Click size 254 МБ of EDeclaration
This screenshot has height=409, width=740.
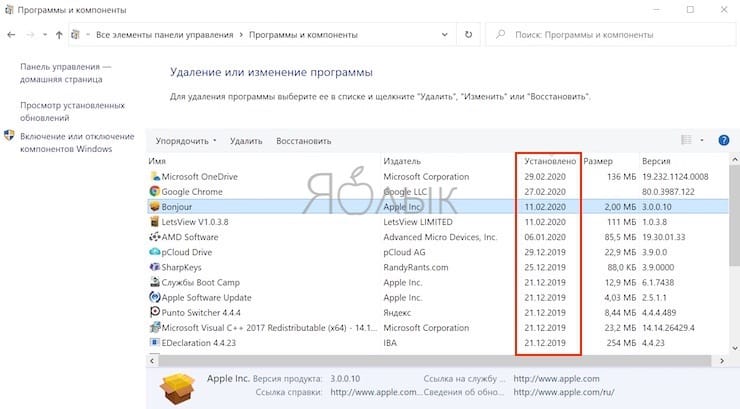(621, 342)
